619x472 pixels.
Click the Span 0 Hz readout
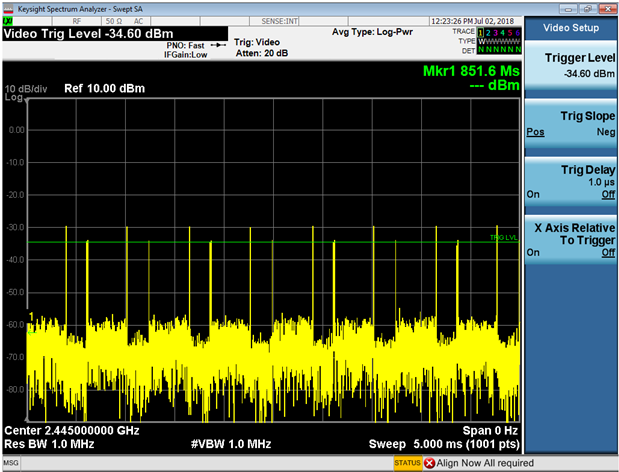coord(490,430)
